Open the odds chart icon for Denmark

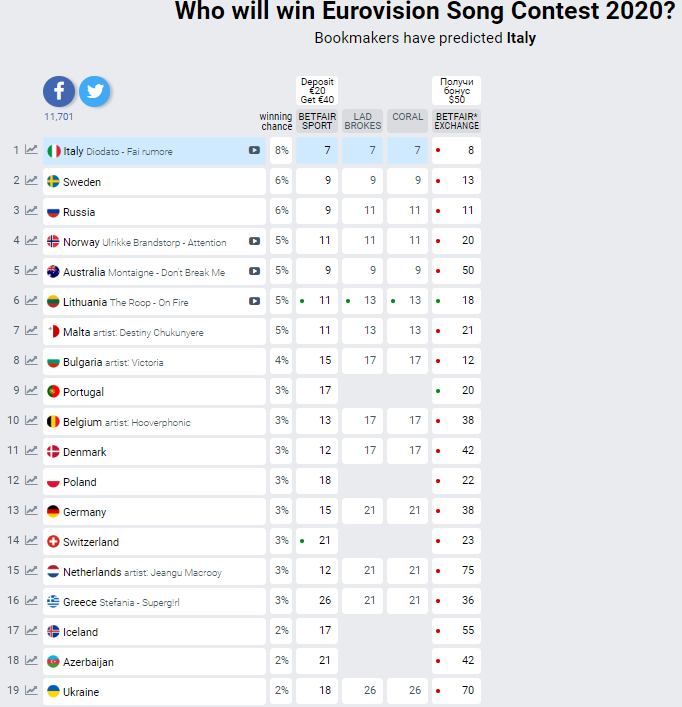click(31, 450)
